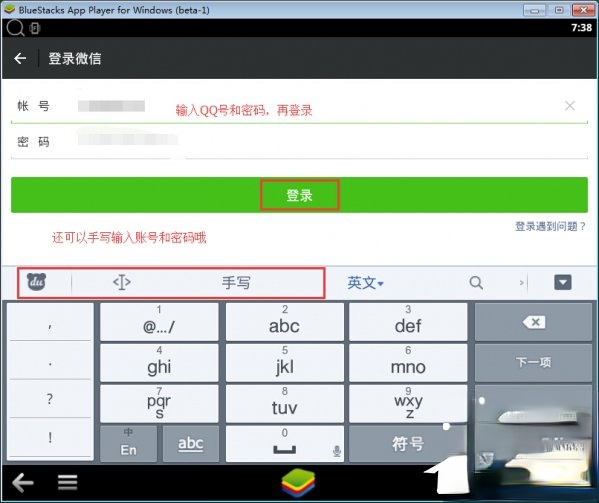Tap the 0 space bar key

tap(285, 444)
